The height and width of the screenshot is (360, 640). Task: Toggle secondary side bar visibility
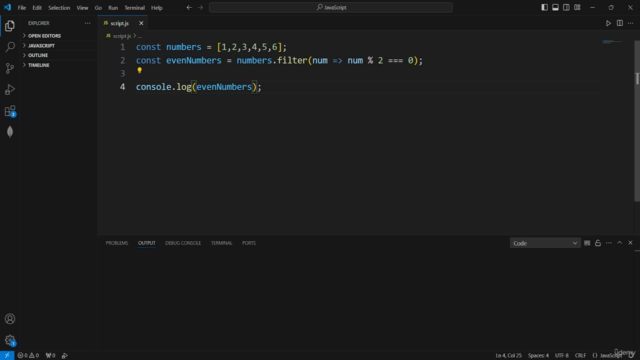566,7
